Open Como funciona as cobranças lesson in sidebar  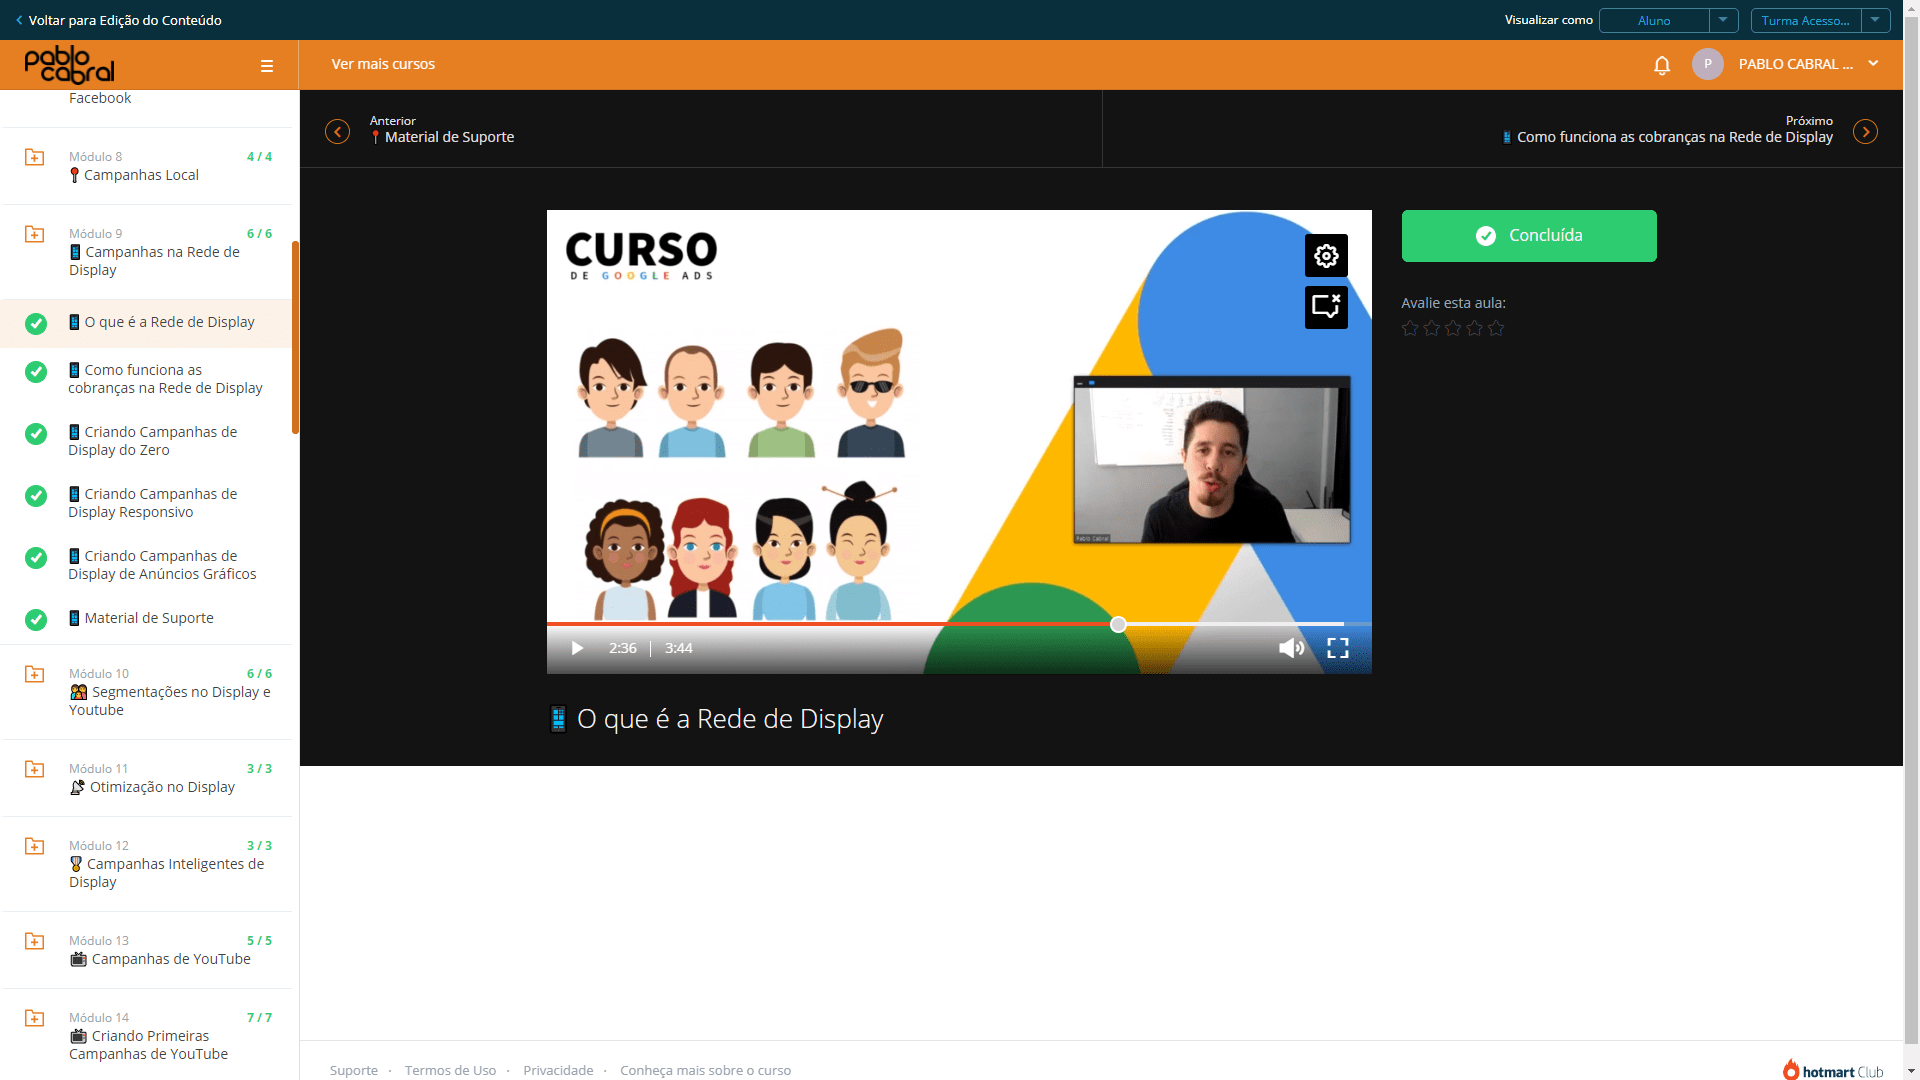165,379
